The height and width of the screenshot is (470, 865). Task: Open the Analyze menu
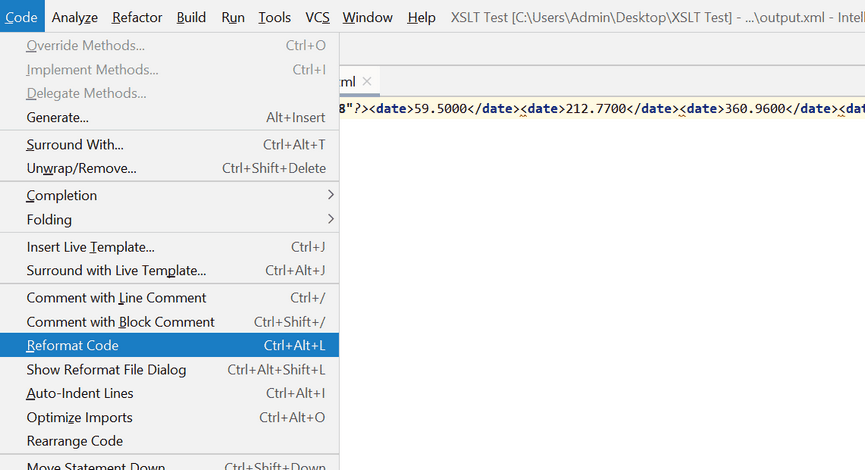point(75,17)
